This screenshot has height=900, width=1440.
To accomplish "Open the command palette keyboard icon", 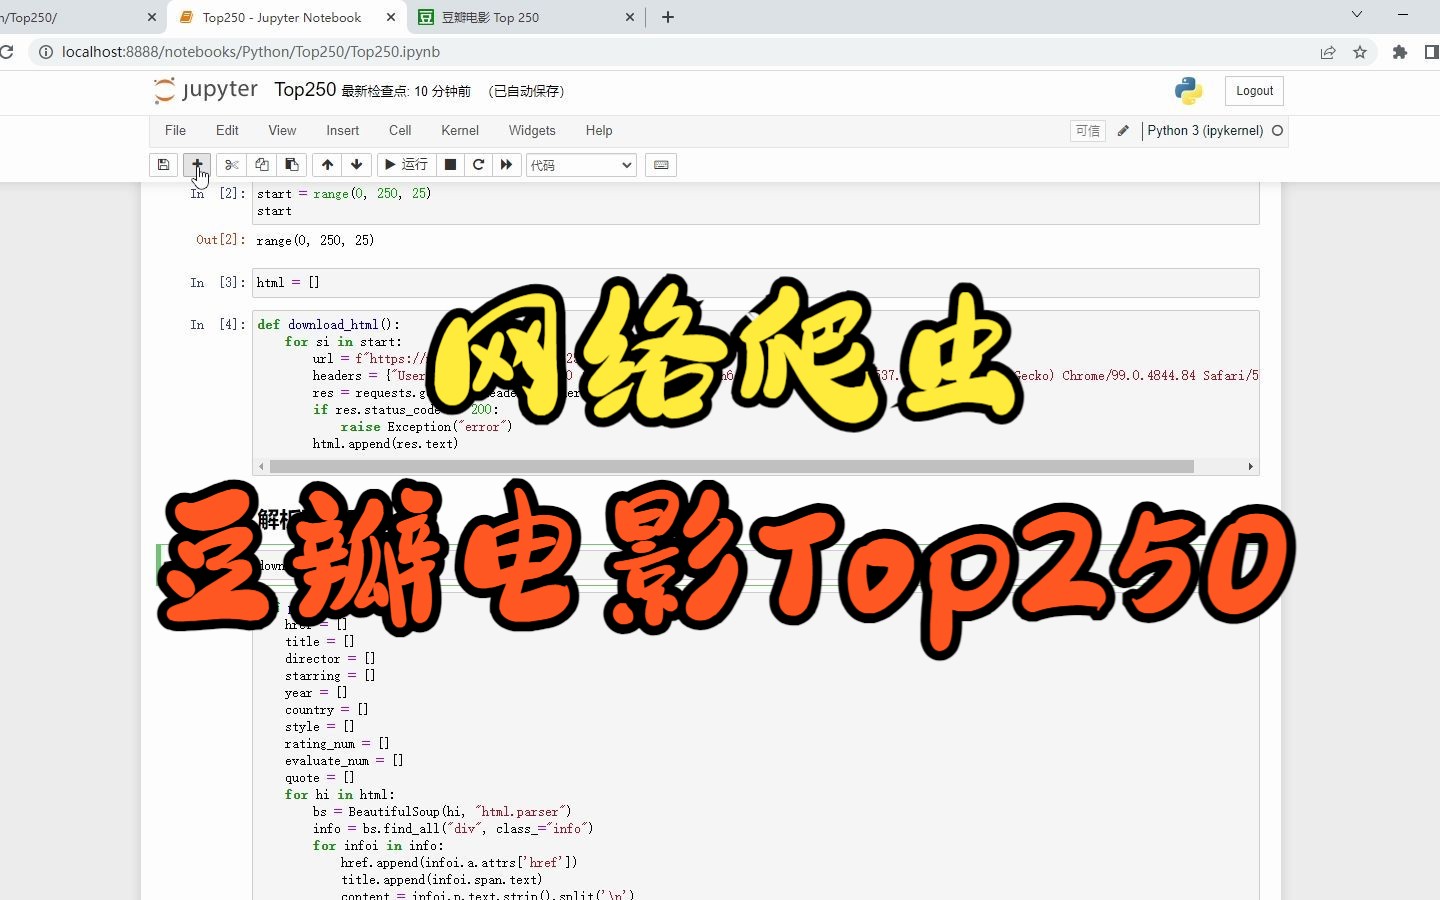I will click(x=661, y=165).
